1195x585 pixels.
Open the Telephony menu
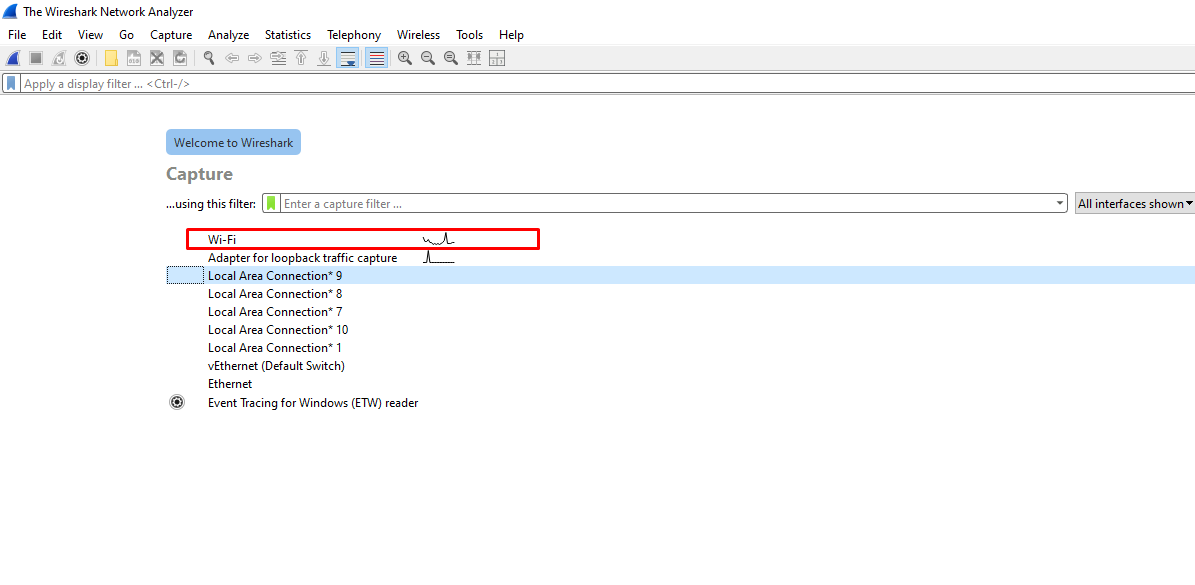[354, 35]
